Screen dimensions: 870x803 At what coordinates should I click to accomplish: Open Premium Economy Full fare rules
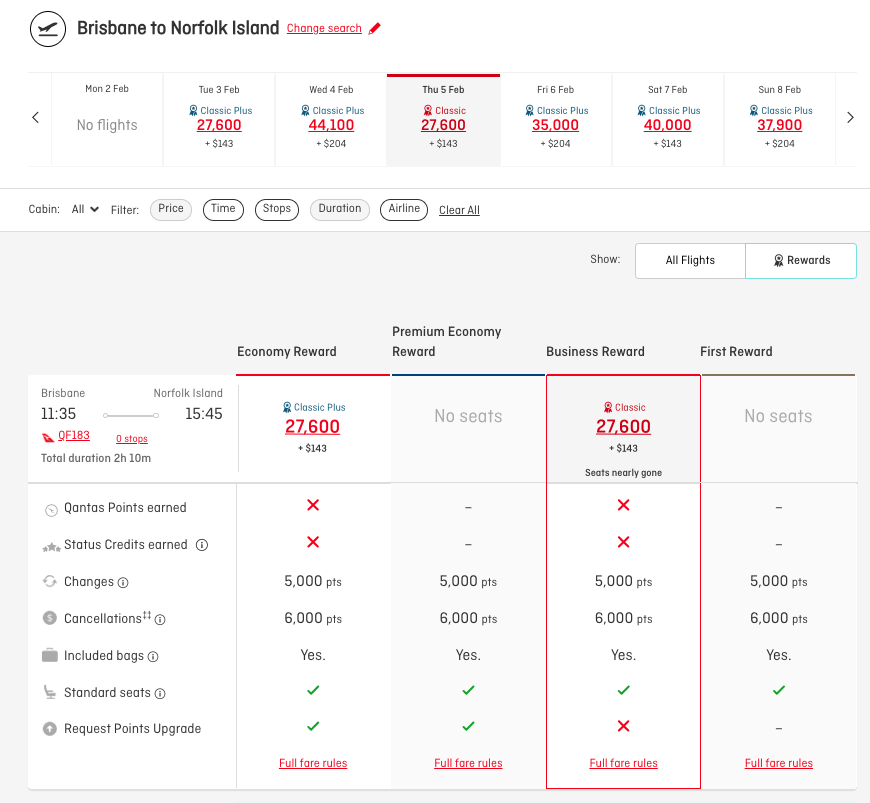click(468, 763)
